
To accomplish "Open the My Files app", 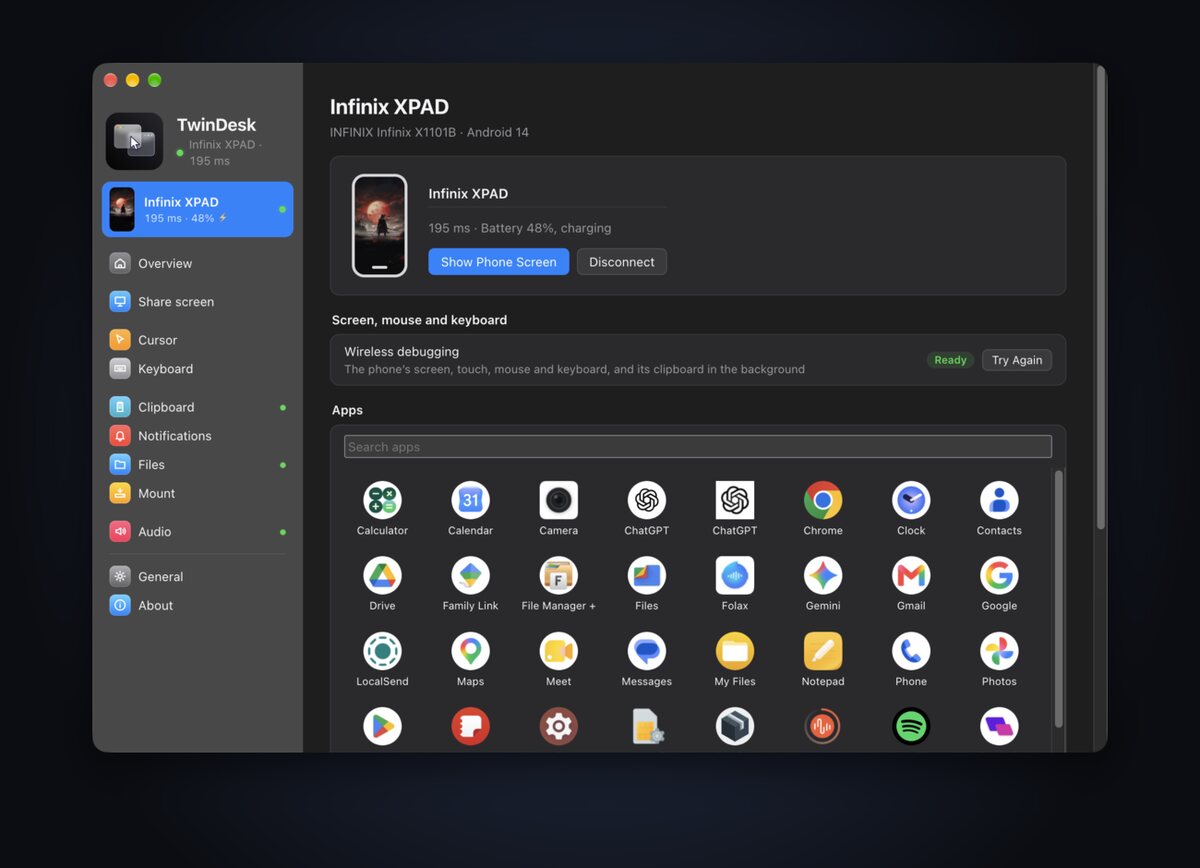I will click(735, 651).
